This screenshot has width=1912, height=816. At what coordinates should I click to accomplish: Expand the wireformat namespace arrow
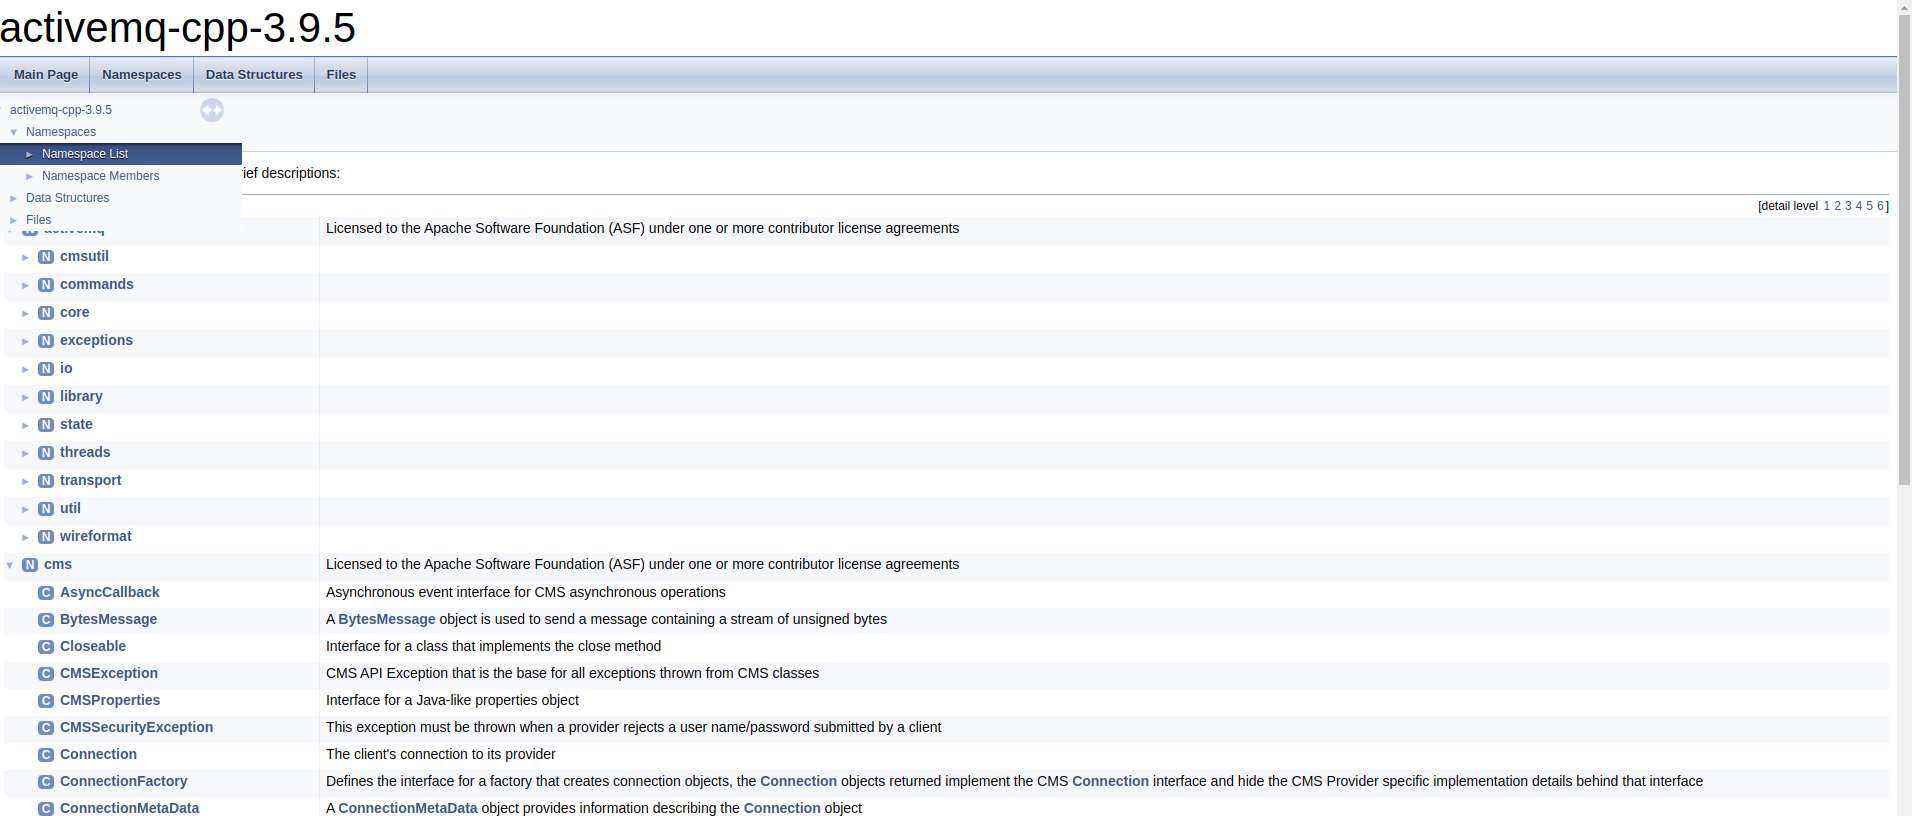25,537
